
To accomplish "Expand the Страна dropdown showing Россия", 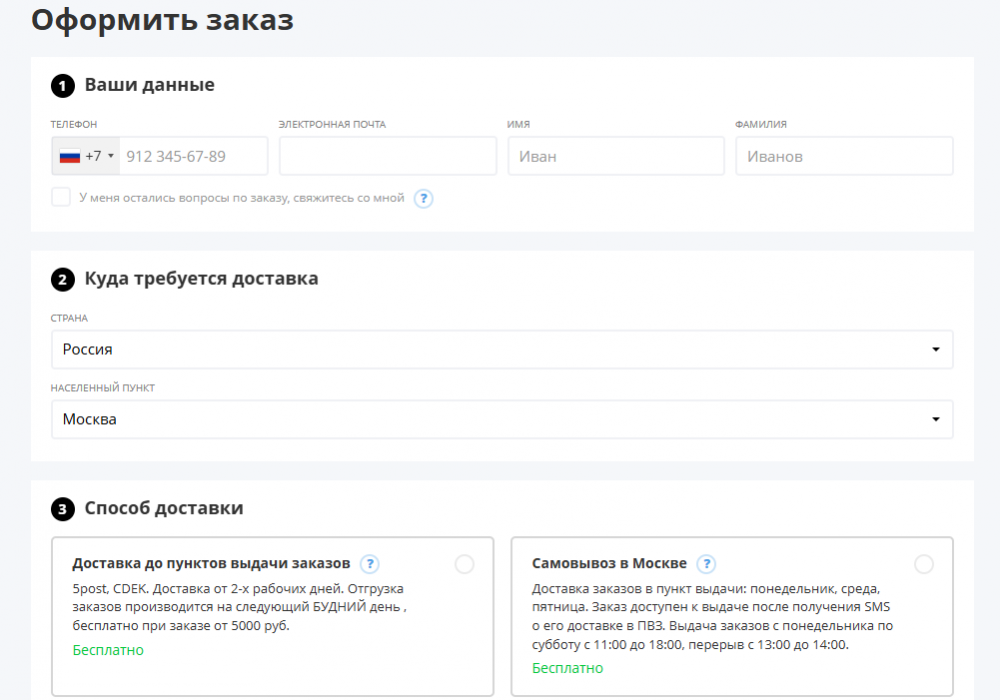I will point(501,350).
